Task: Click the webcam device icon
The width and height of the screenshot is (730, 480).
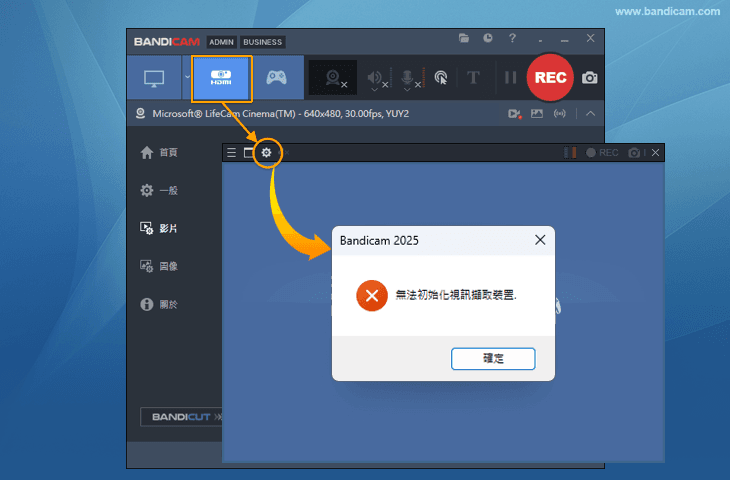Action: 140,114
